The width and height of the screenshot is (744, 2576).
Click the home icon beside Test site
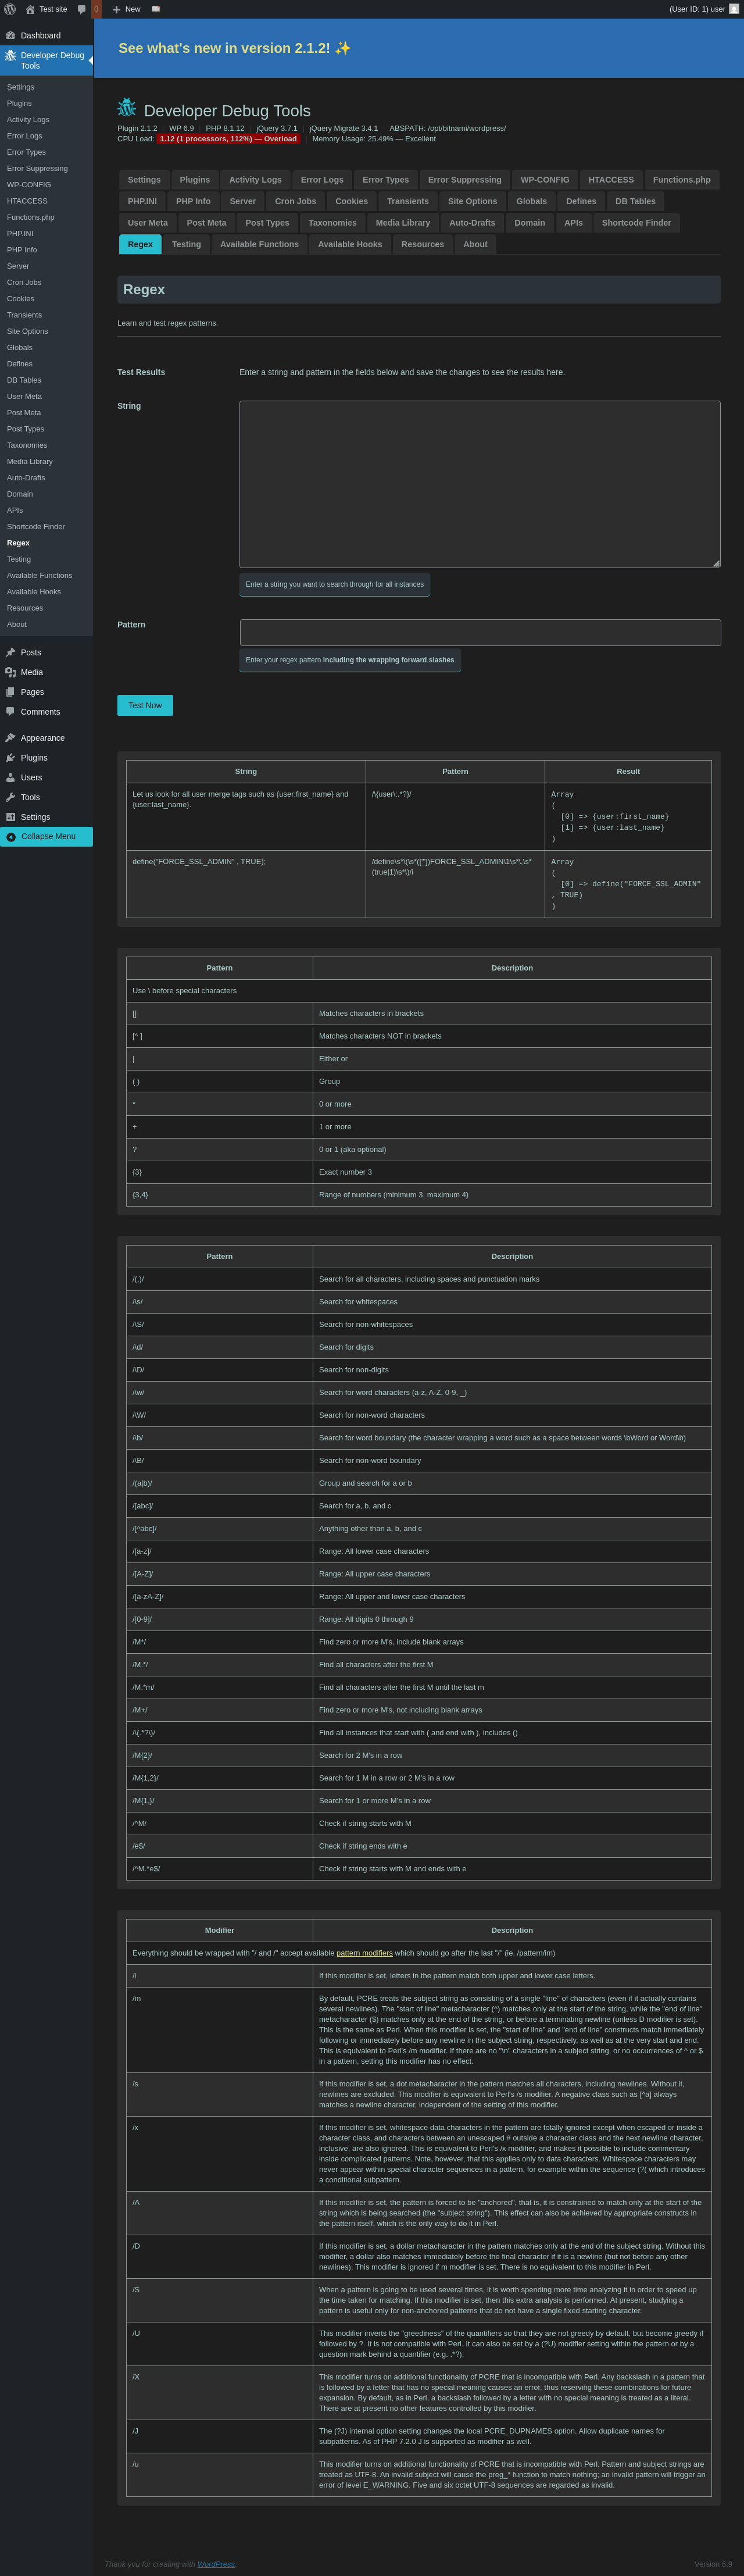(30, 9)
